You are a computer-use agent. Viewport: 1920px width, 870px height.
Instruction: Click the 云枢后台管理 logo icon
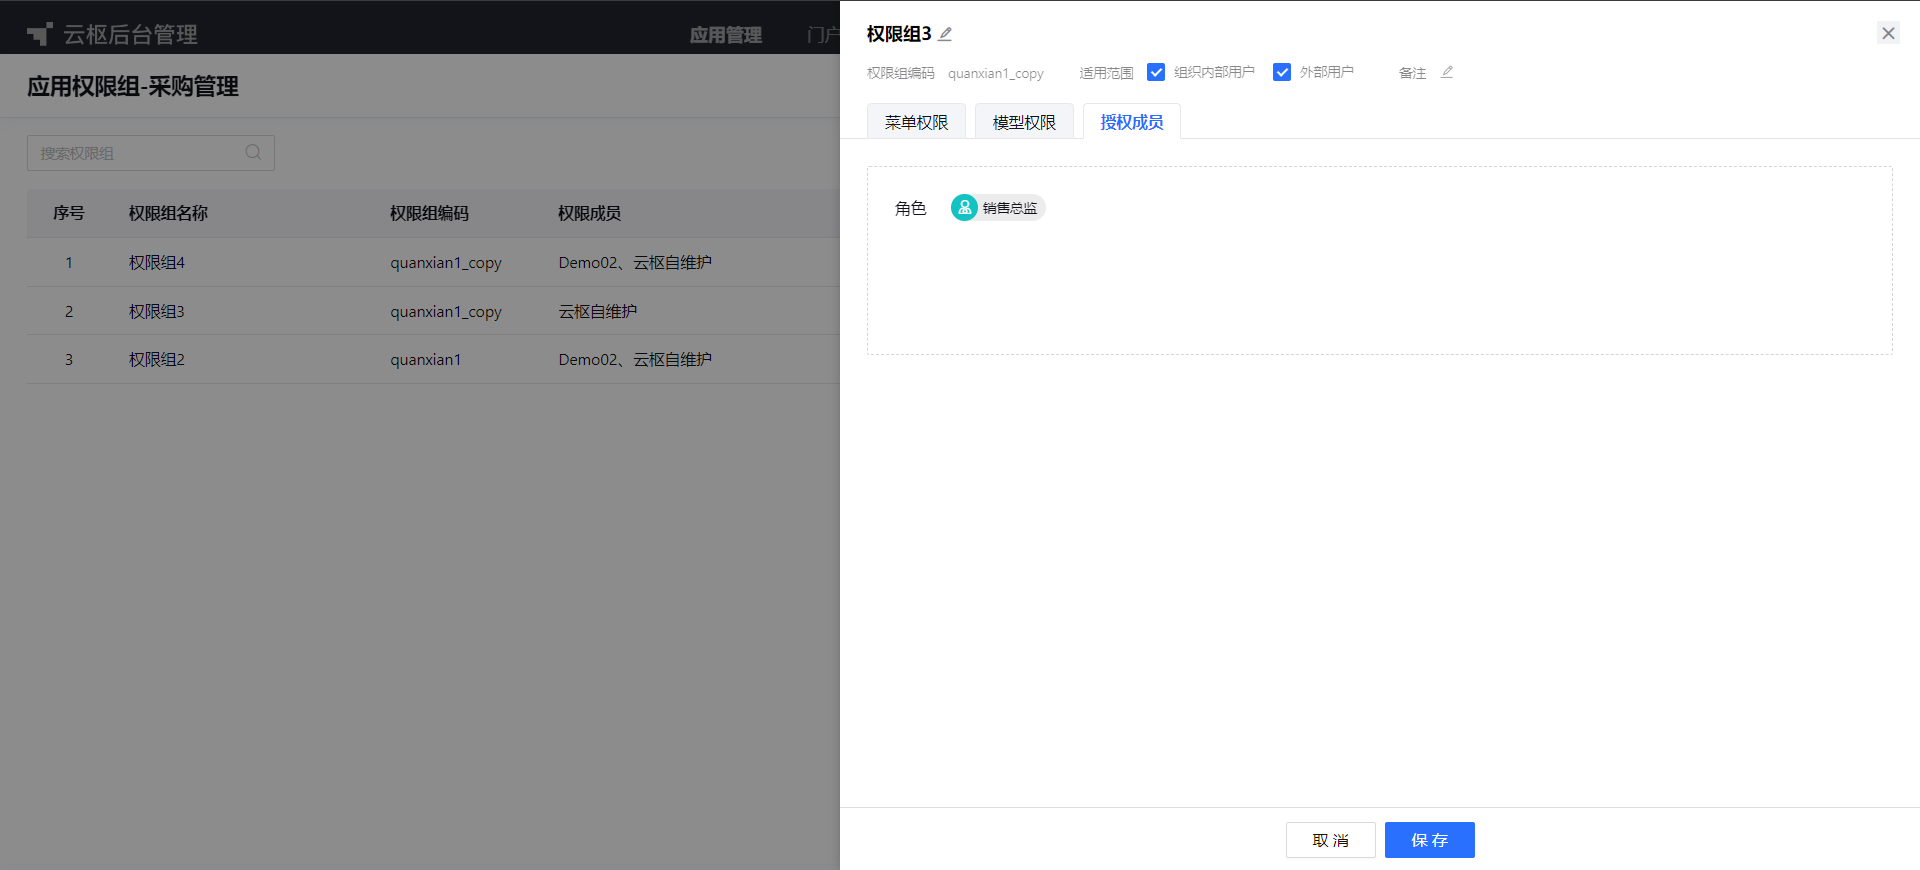(40, 34)
